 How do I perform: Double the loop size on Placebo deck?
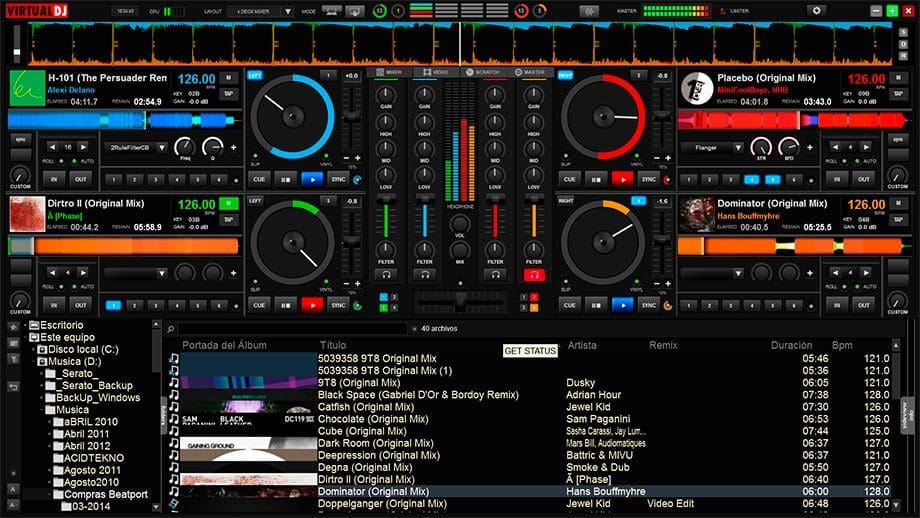point(866,147)
